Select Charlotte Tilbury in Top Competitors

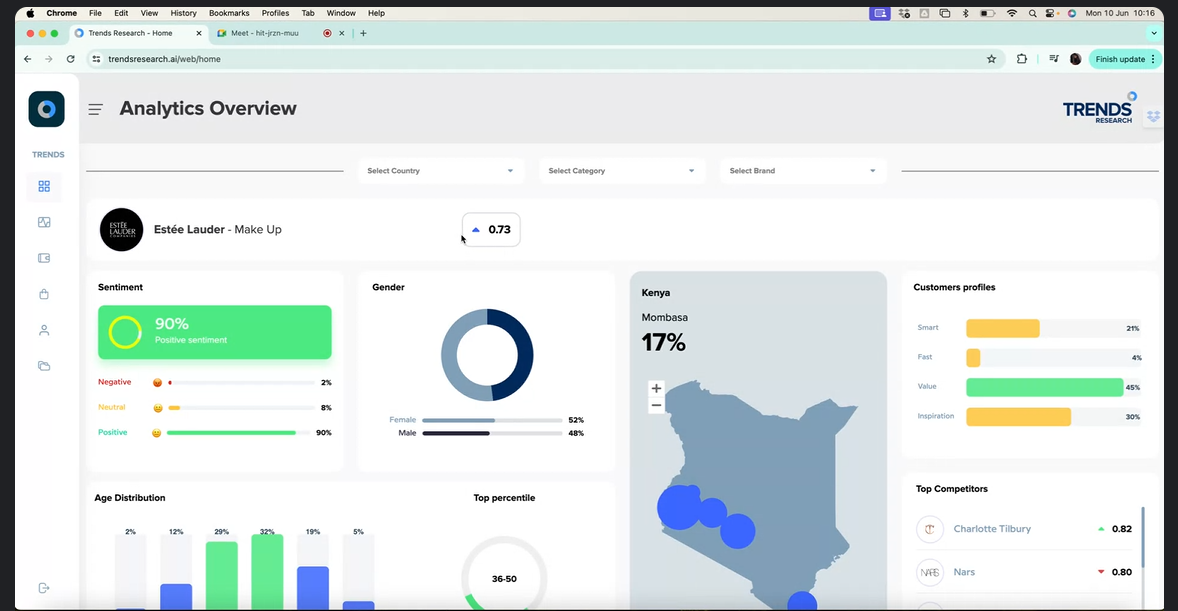(991, 529)
